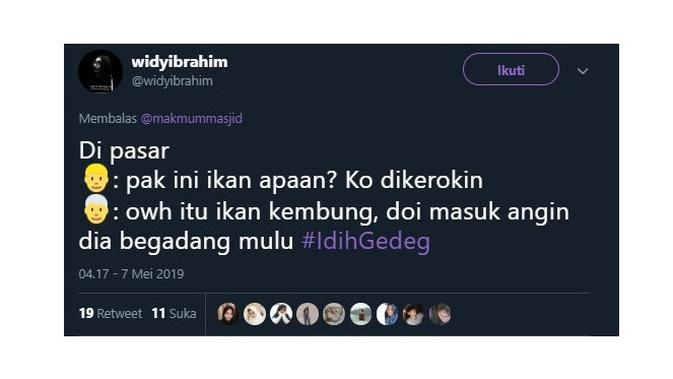Viewport: 673px width, 379px height.
Task: Open seventh liker avatar in row
Action: point(387,314)
